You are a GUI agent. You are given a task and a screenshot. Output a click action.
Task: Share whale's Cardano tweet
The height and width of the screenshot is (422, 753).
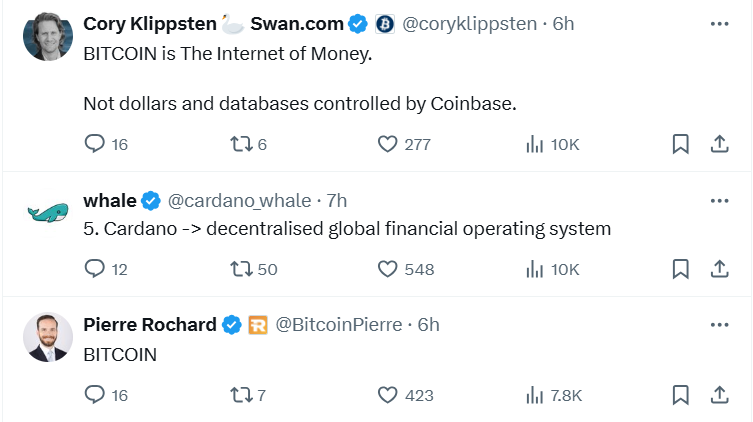pos(718,268)
